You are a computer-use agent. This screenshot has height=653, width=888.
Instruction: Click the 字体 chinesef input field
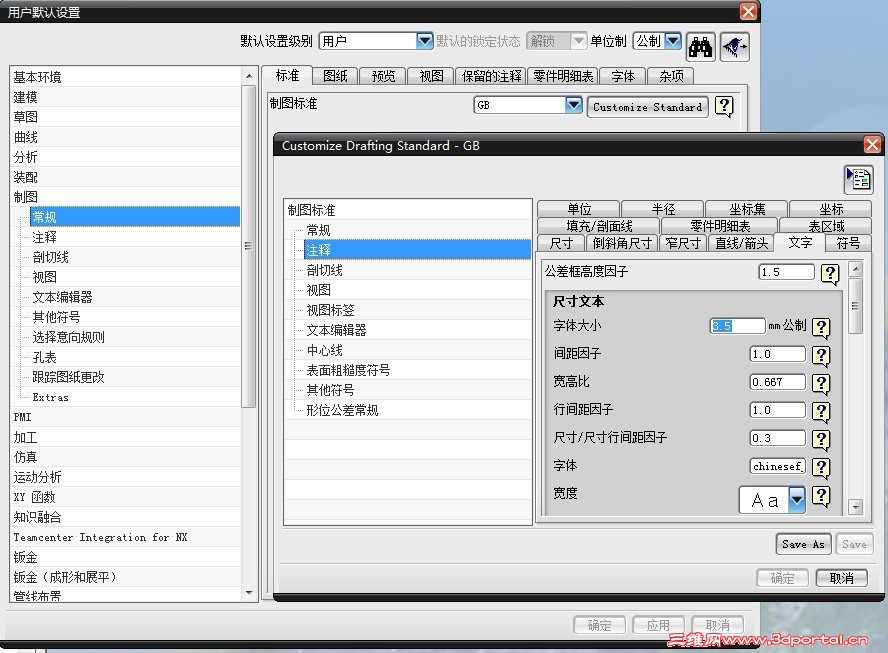pyautogui.click(x=778, y=466)
